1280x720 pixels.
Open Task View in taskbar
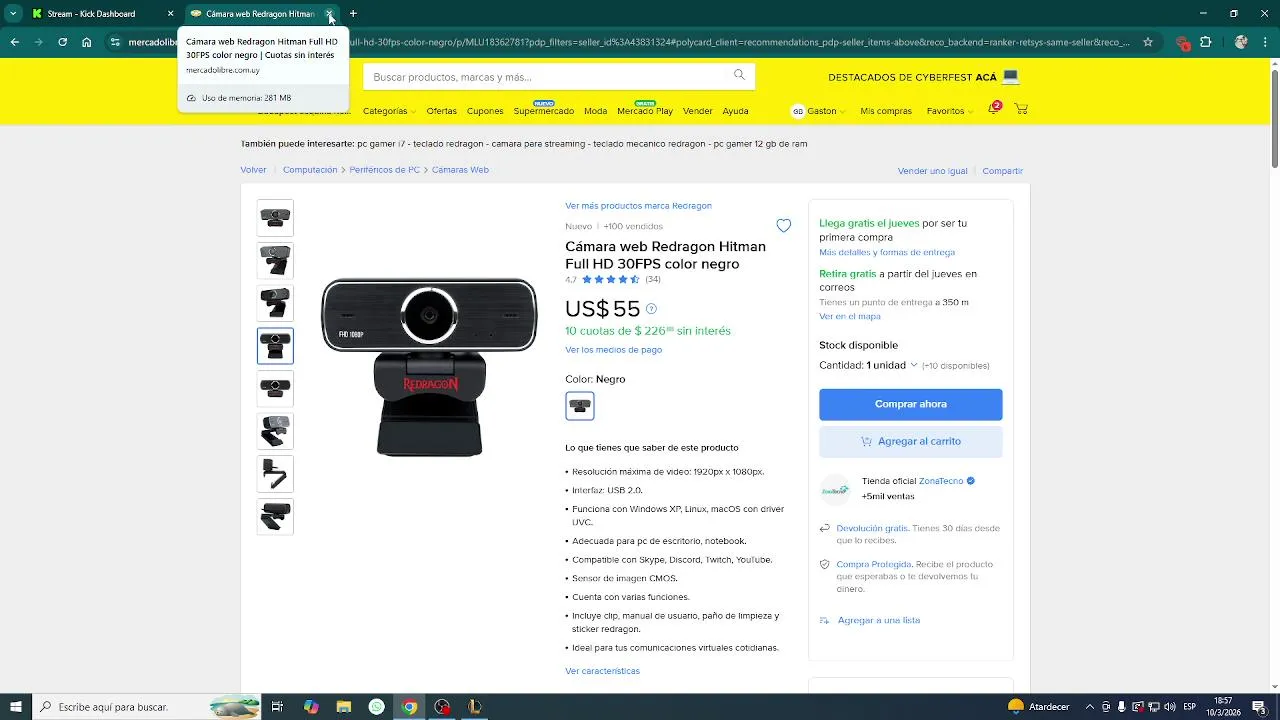point(277,707)
